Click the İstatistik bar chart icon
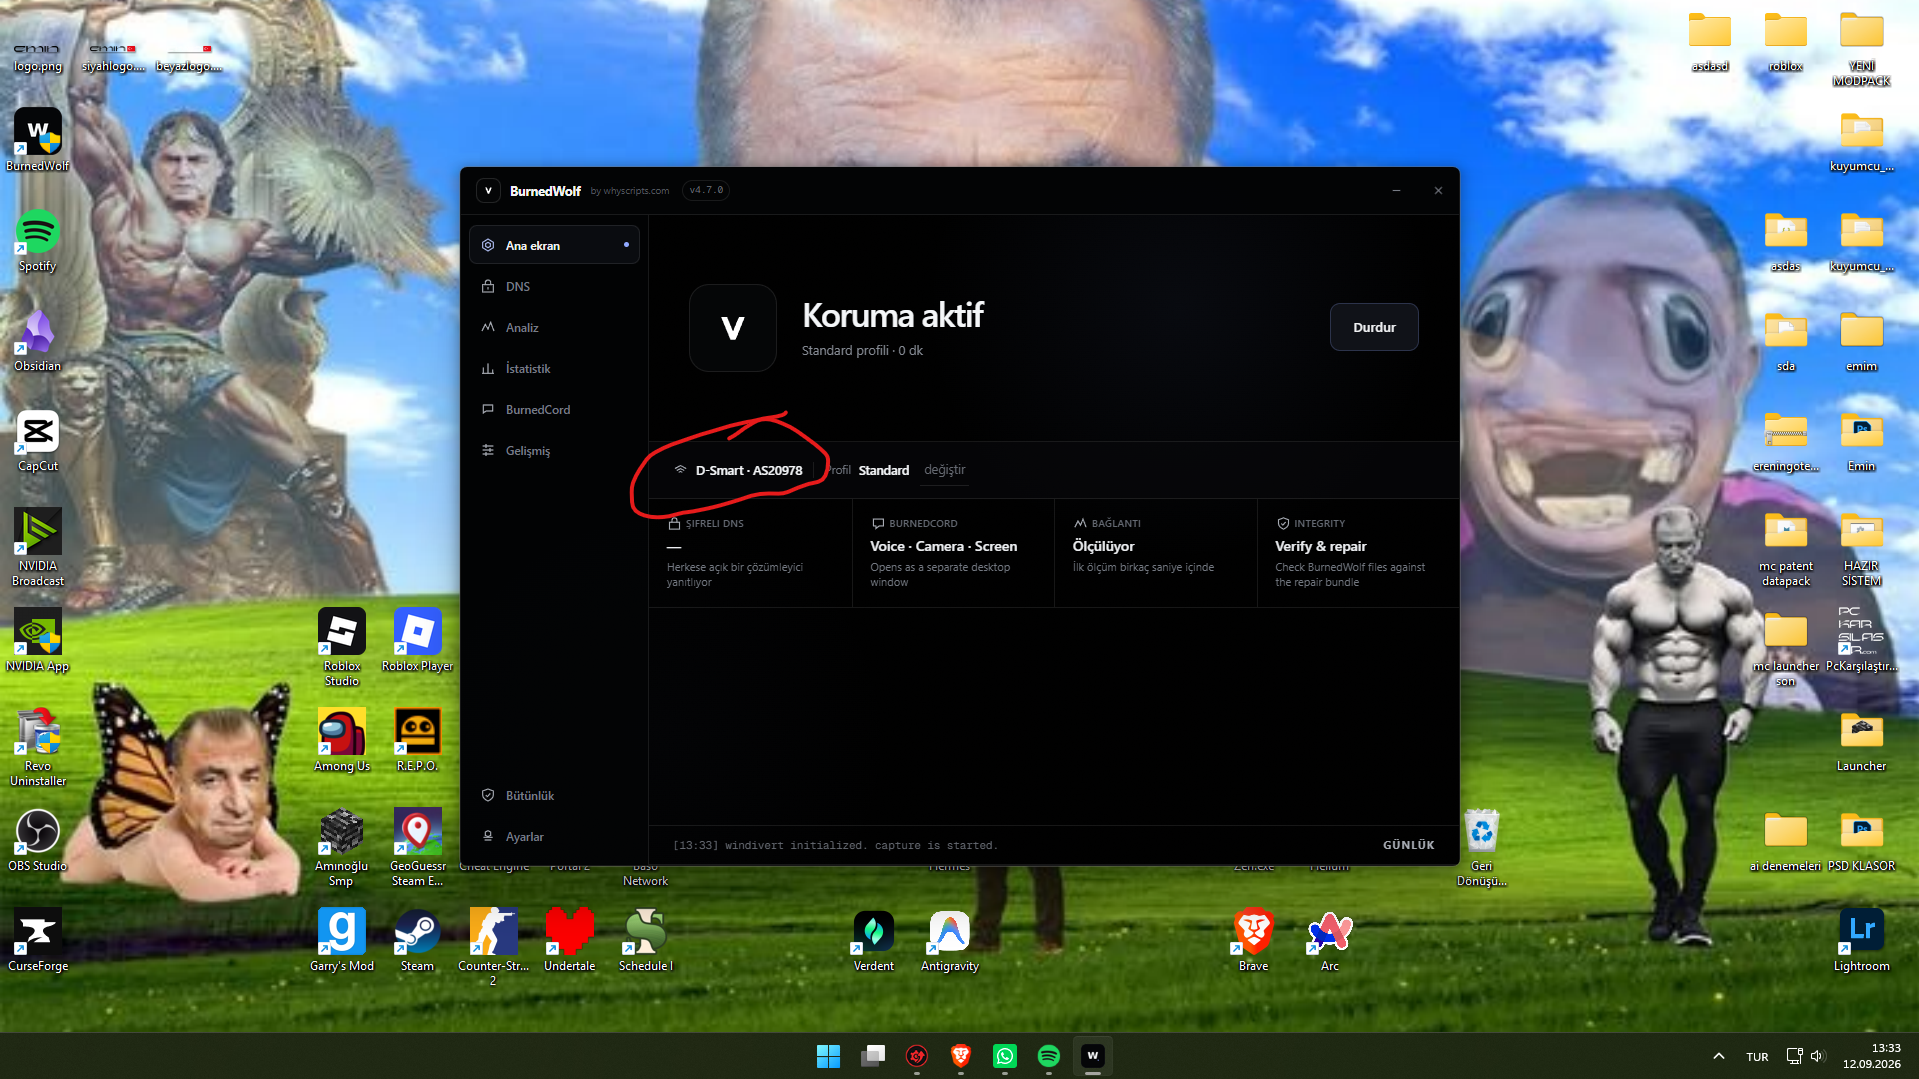Image resolution: width=1919 pixels, height=1079 pixels. 488,368
